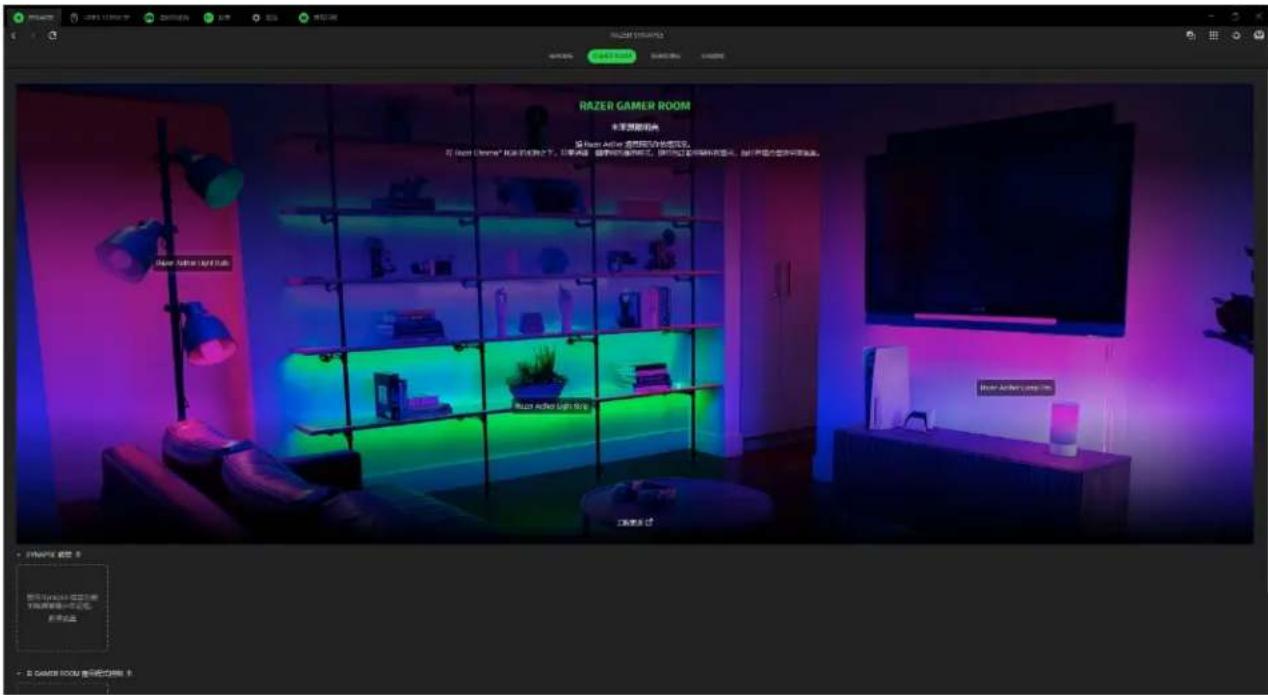The height and width of the screenshot is (695, 1268).
Task: Select the highlighted green Gamer Room sub-tab
Action: 611,56
